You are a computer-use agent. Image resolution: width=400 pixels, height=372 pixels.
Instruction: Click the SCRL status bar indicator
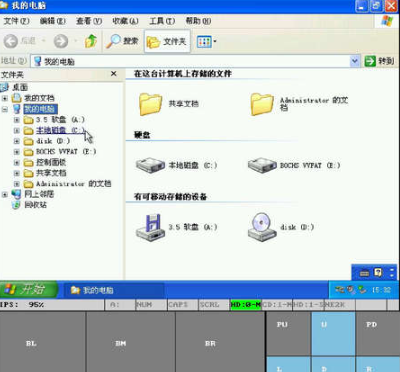coord(214,305)
